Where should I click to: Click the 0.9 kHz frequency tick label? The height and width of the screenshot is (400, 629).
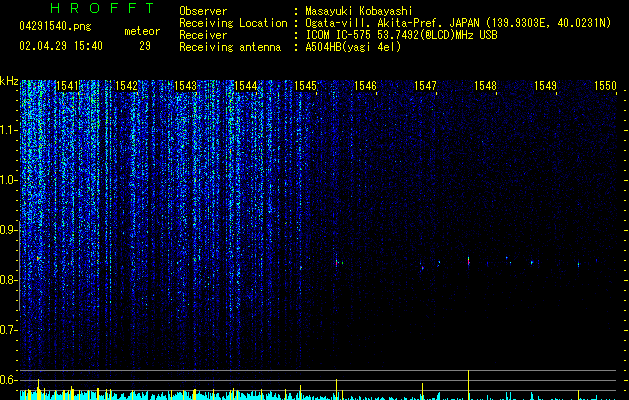tap(8, 230)
